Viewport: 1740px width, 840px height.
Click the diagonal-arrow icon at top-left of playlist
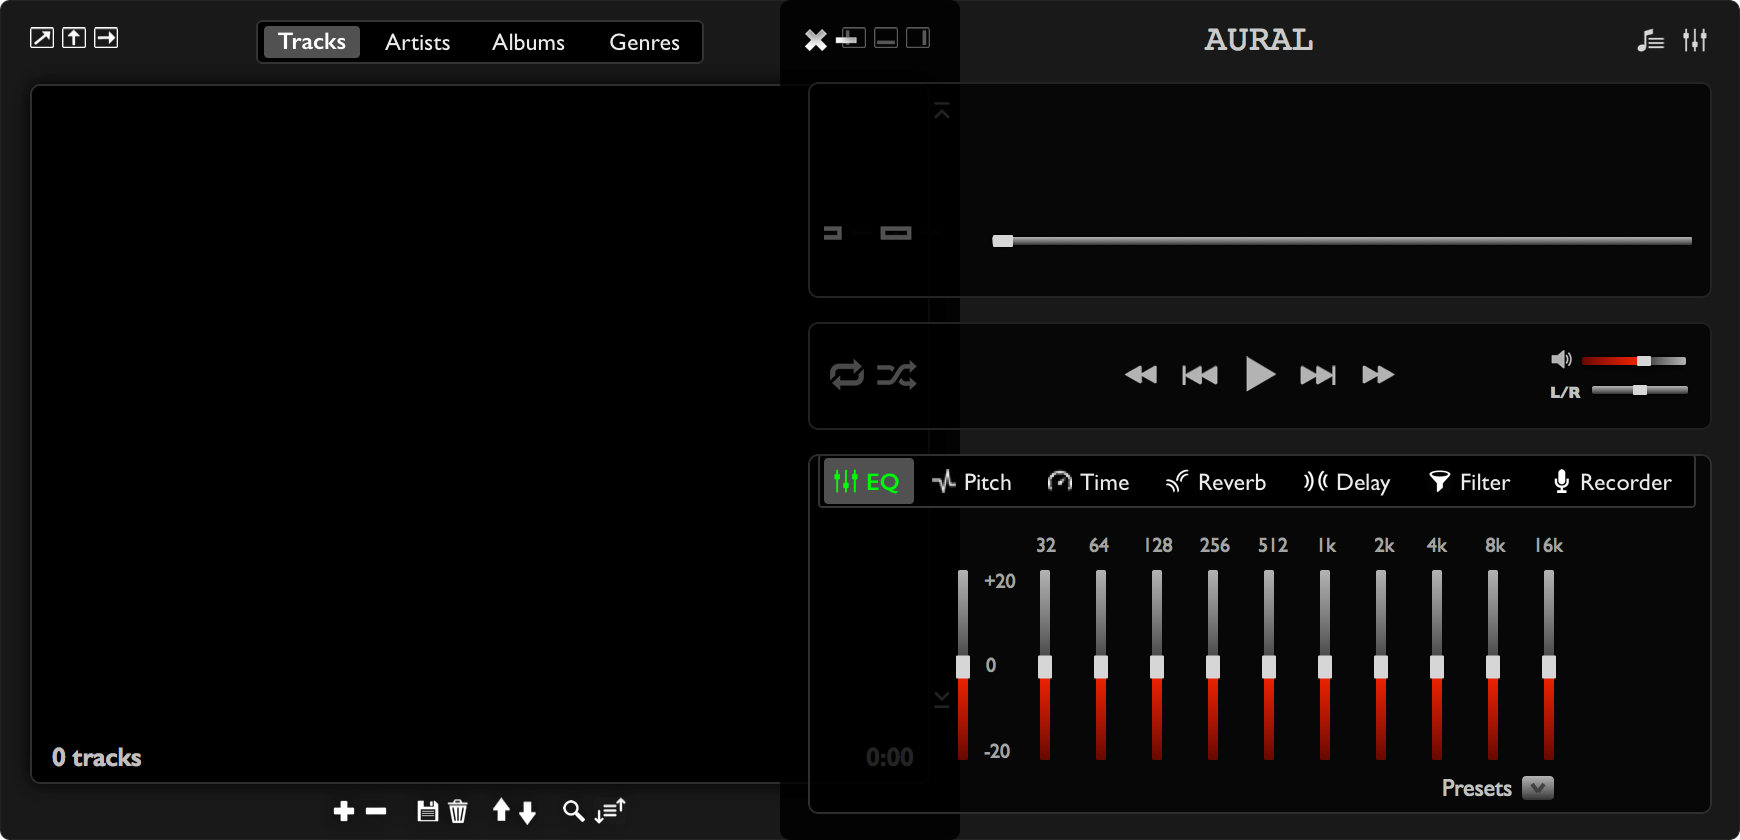(x=42, y=38)
